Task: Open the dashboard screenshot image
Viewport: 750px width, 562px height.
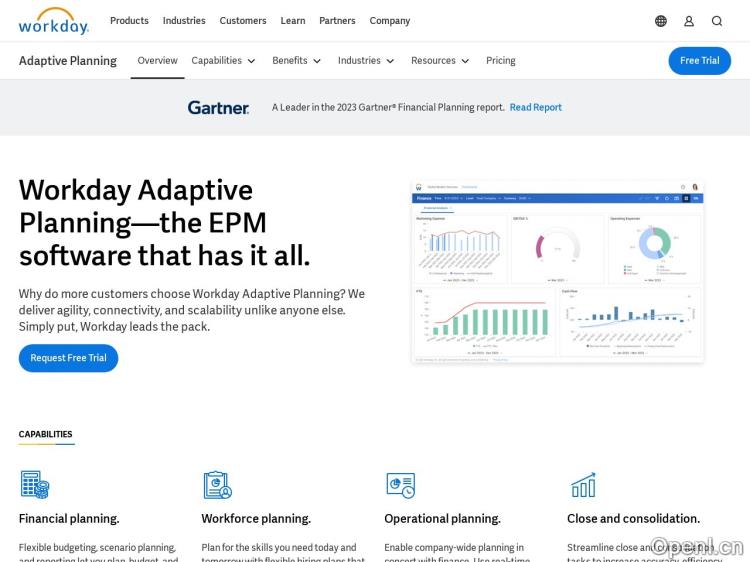Action: tap(557, 272)
